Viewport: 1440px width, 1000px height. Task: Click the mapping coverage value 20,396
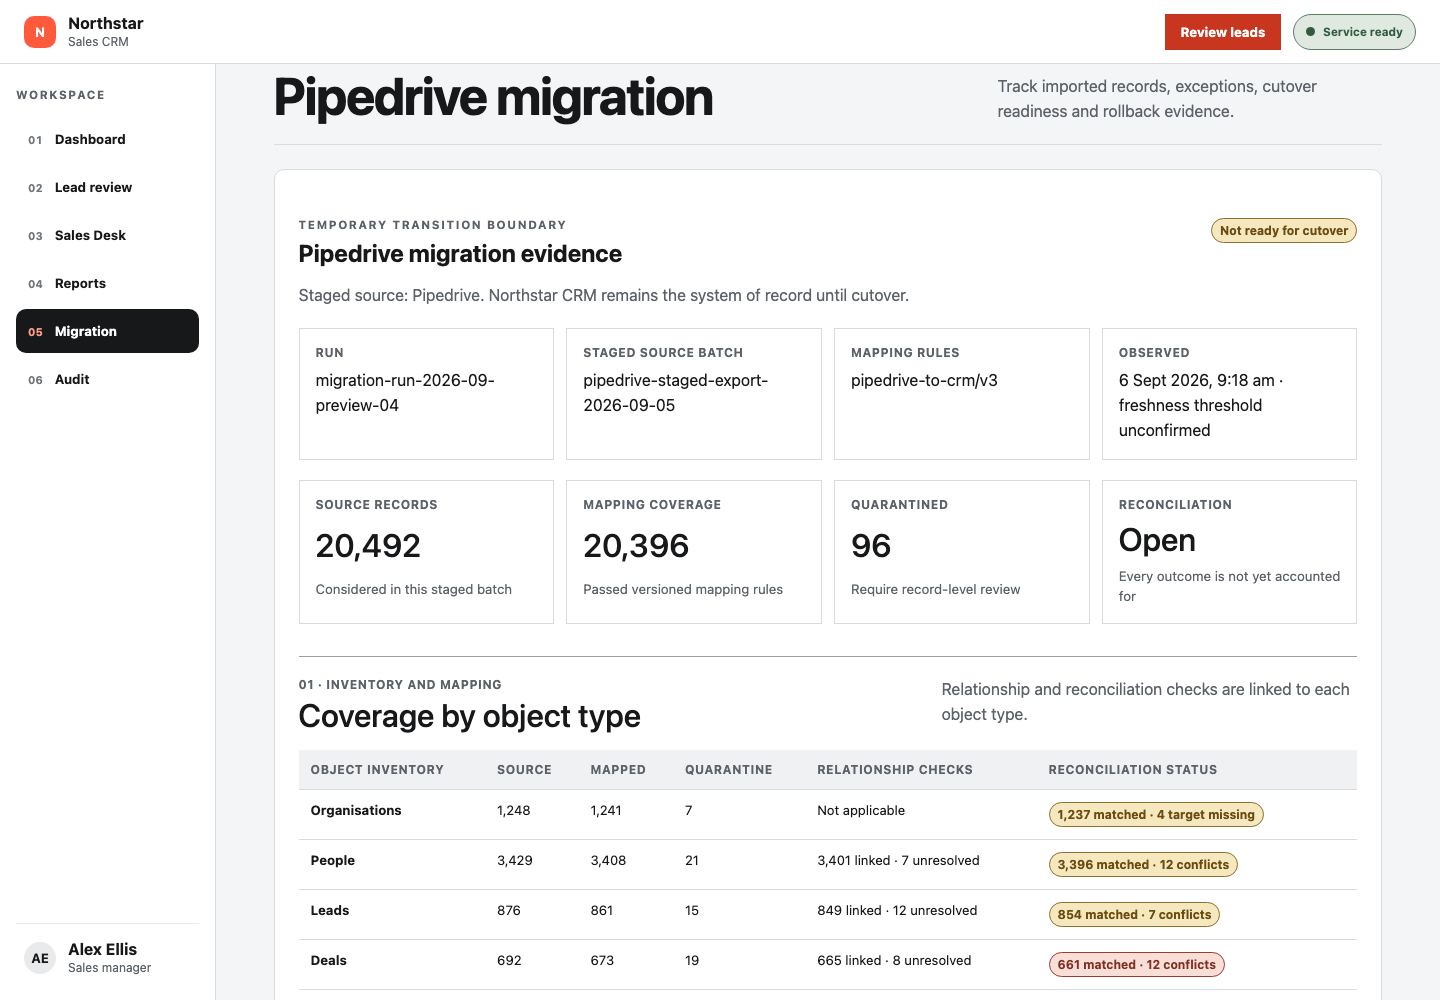636,546
